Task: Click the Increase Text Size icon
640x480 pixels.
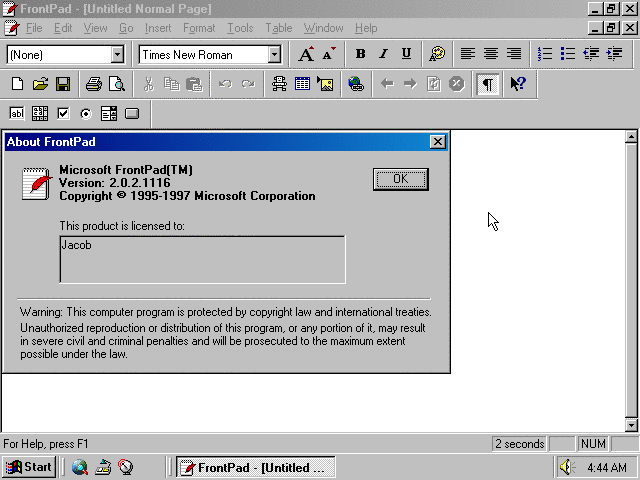Action: coord(306,54)
